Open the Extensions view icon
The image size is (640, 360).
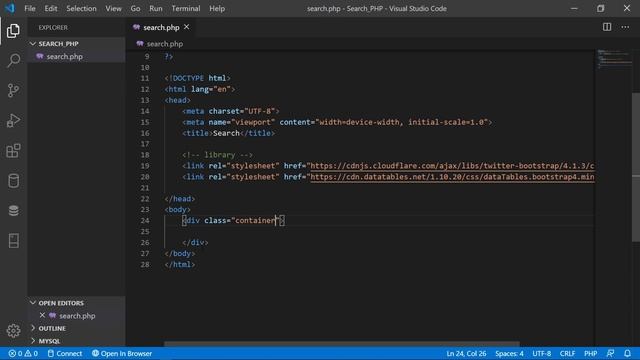tap(13, 151)
